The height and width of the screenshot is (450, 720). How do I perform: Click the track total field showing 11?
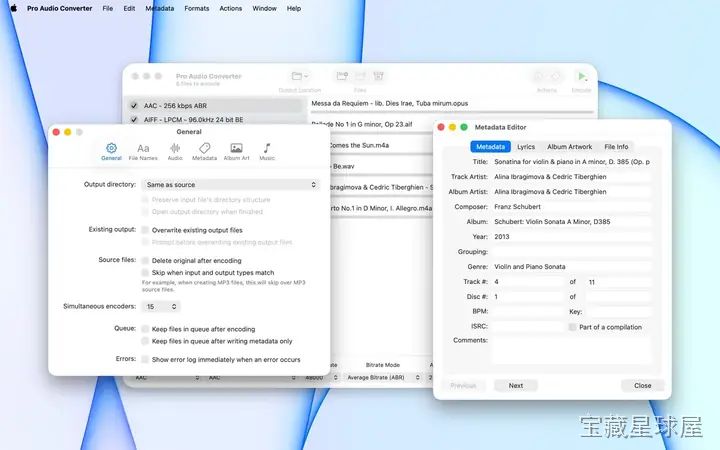tap(619, 281)
